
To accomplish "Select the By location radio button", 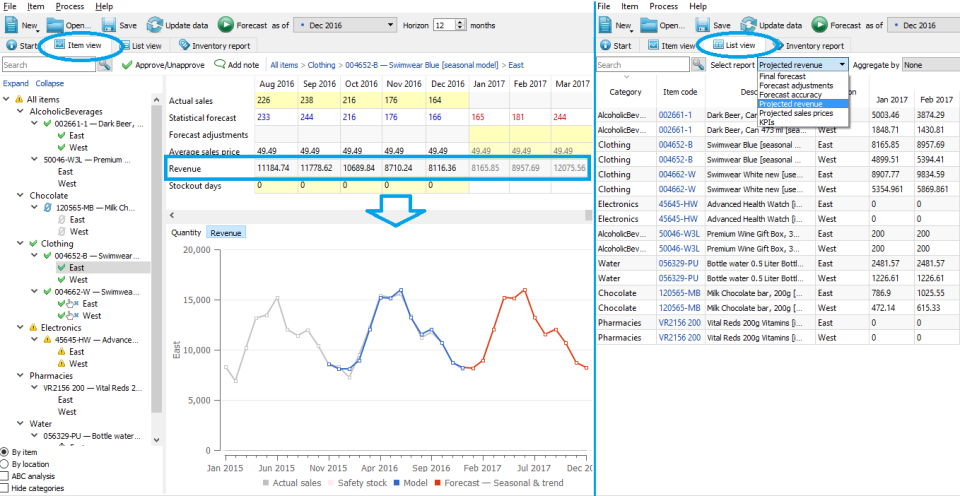I will point(4,464).
